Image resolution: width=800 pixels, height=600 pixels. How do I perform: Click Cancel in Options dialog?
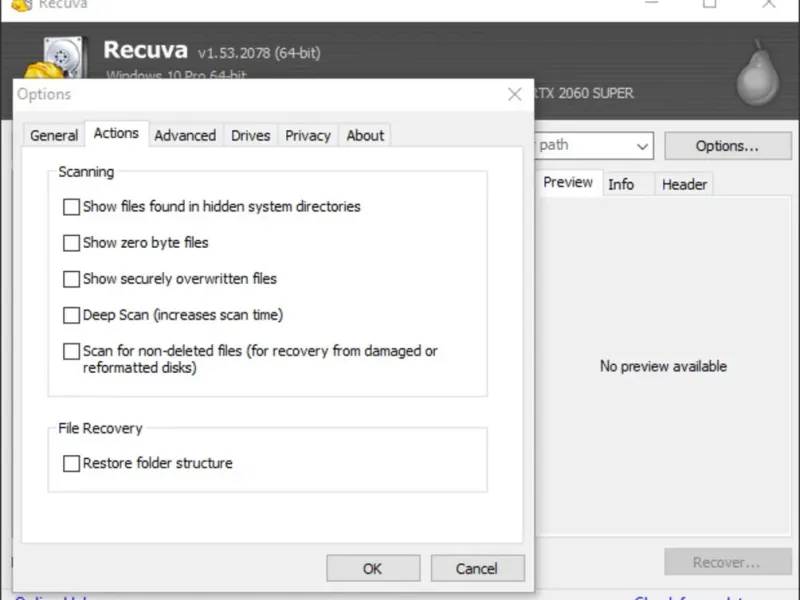(x=477, y=568)
